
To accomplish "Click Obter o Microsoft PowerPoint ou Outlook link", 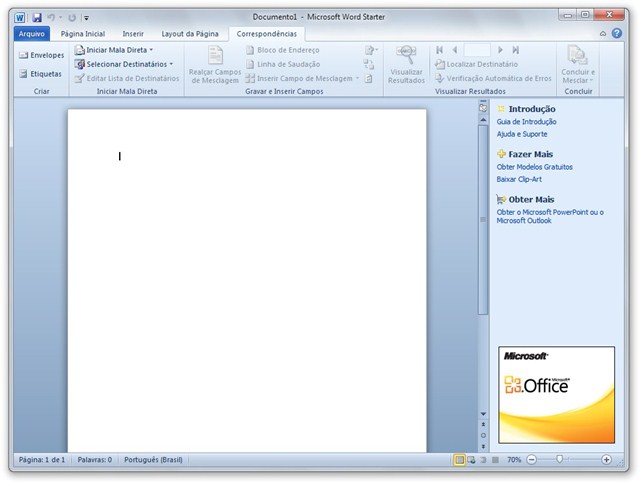I will [x=550, y=216].
